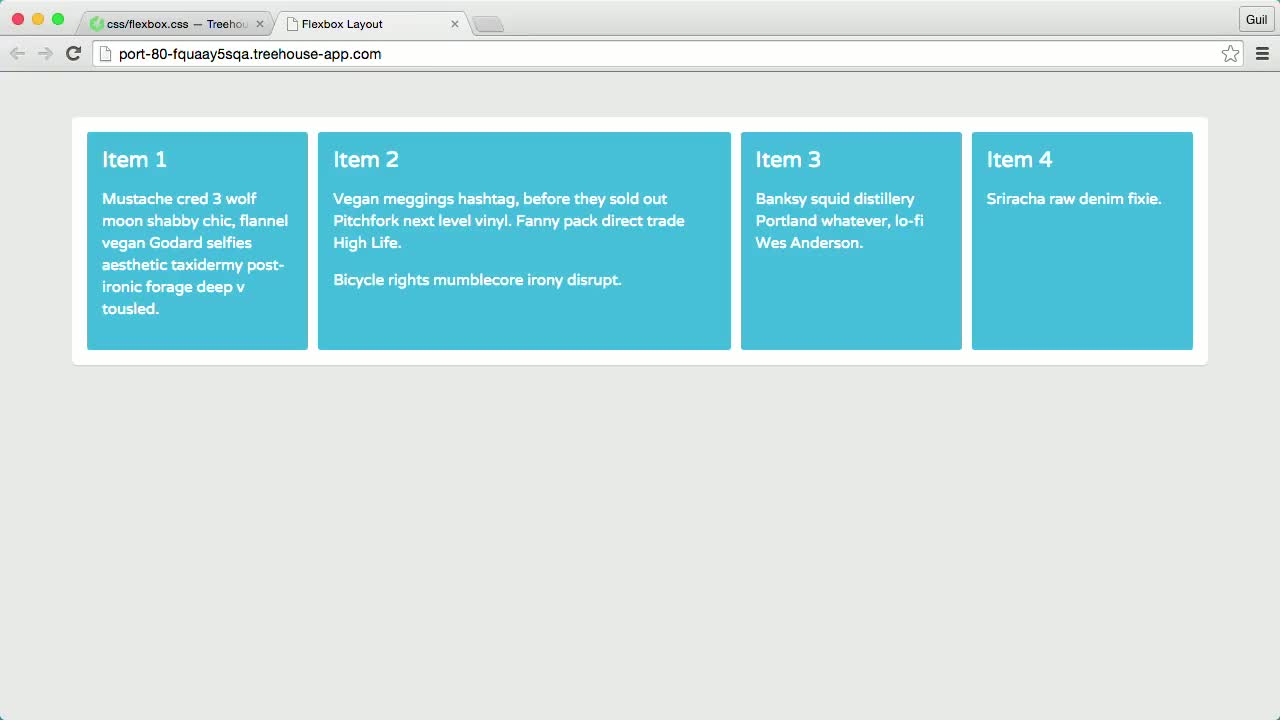Click the Item 2 heading

click(x=366, y=160)
